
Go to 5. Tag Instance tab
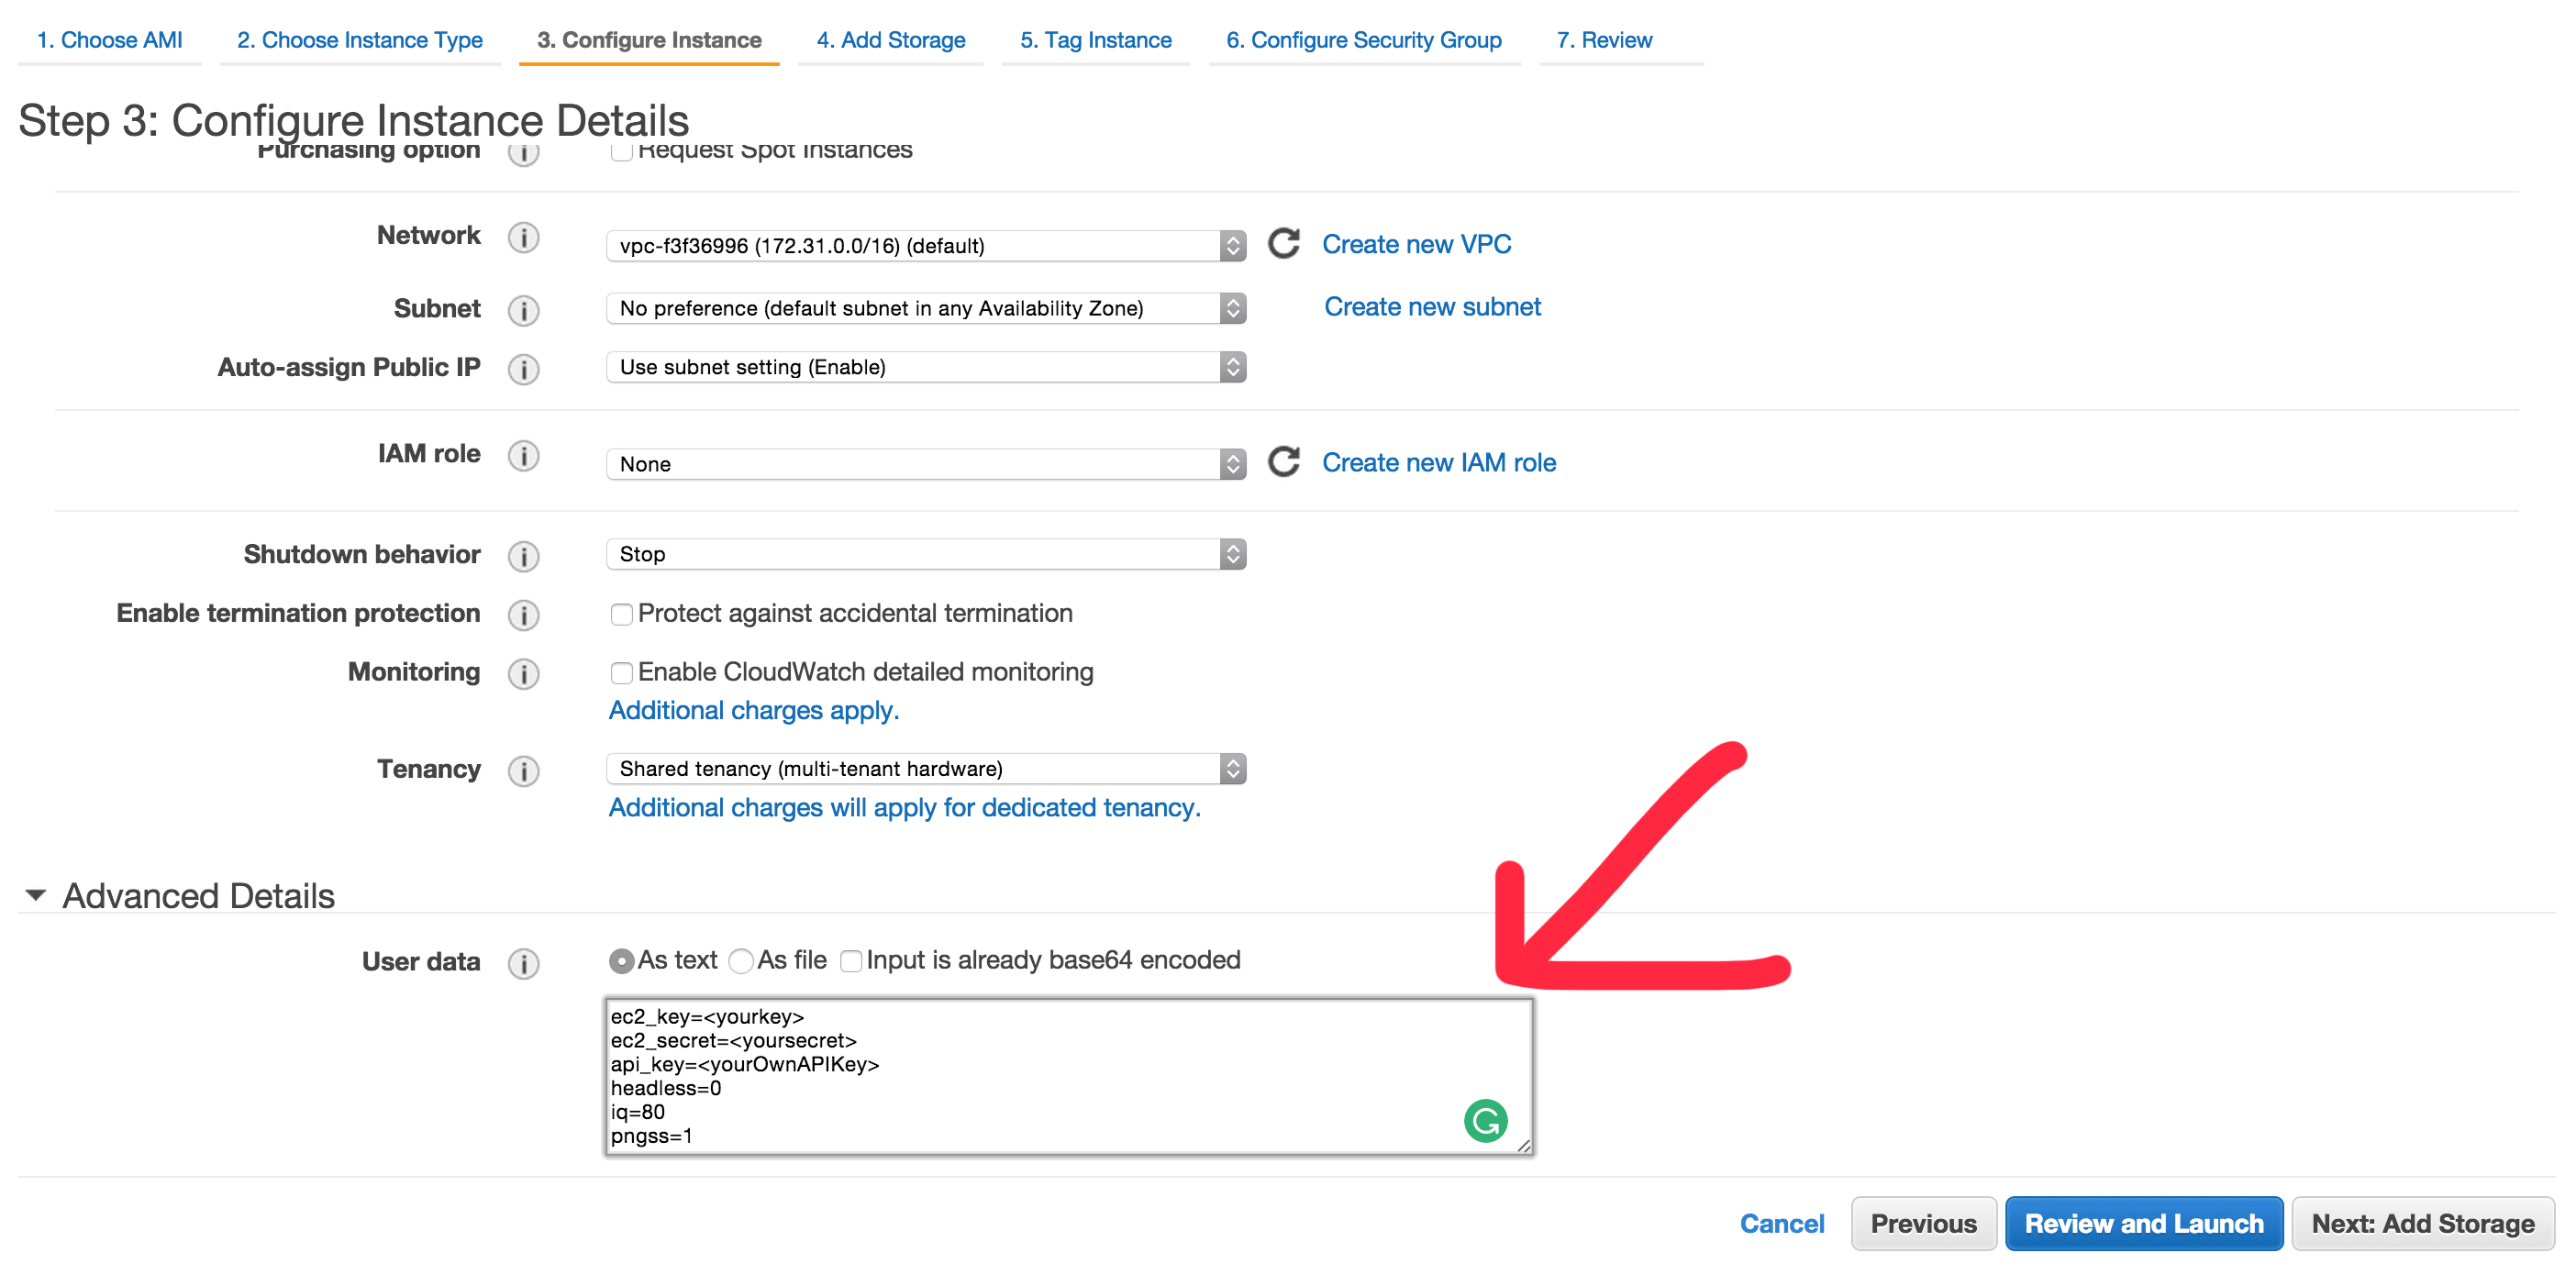1095,40
